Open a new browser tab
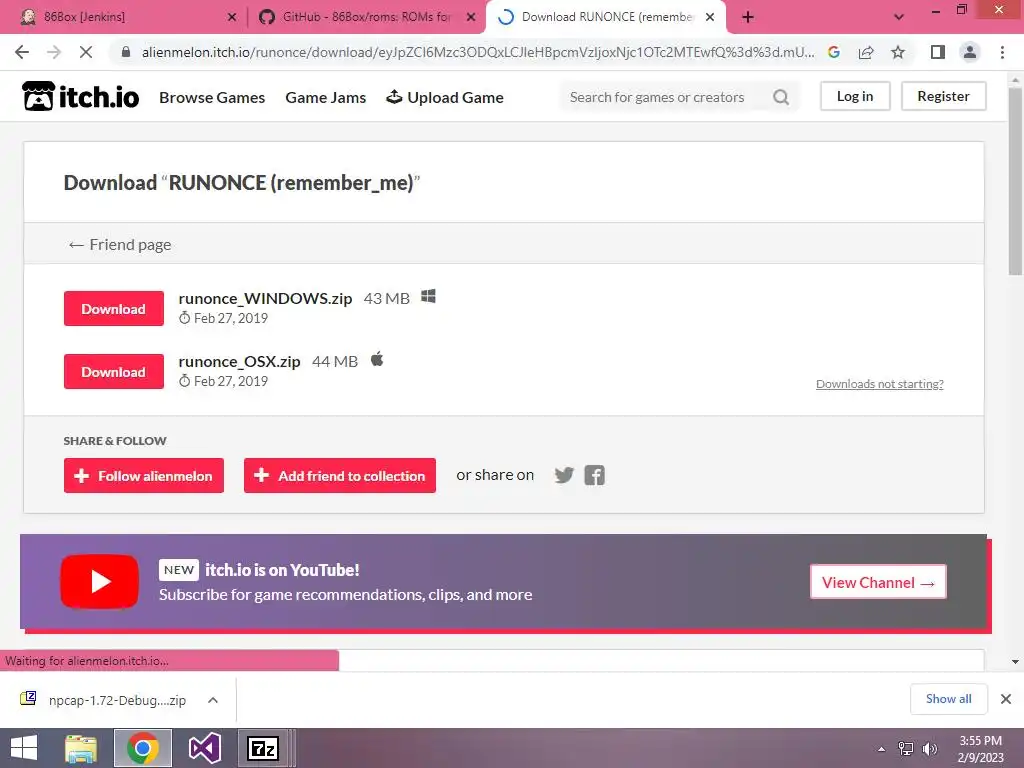The width and height of the screenshot is (1024, 768). [748, 17]
